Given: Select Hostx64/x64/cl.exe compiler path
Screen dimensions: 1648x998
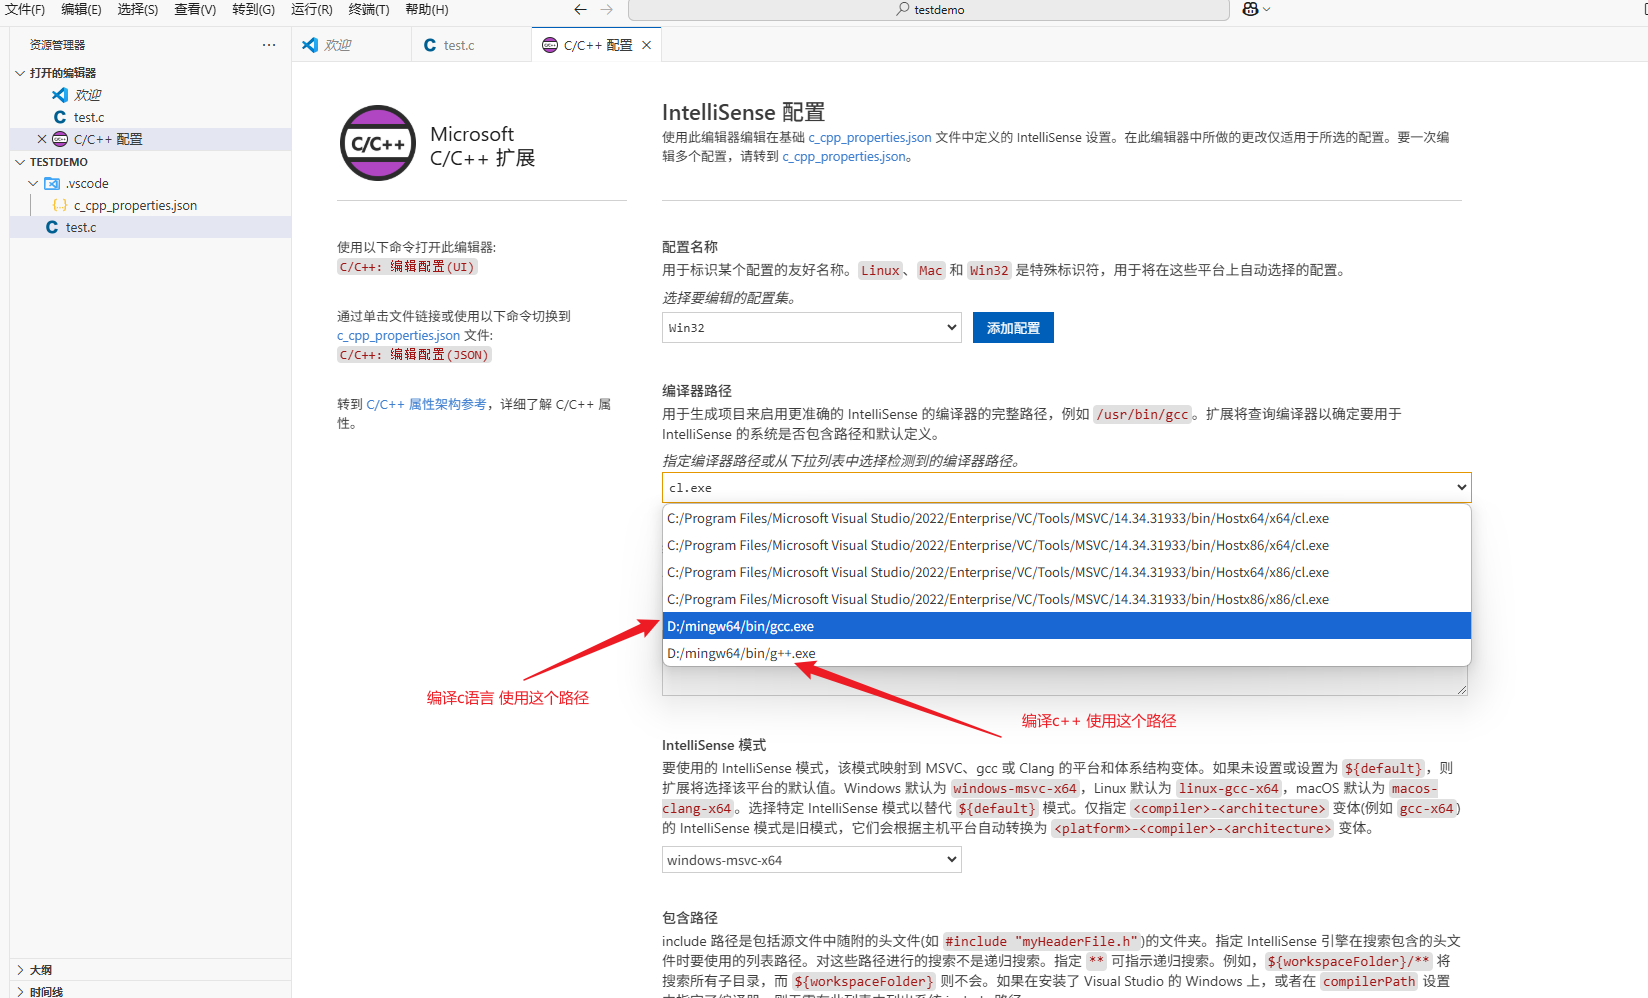Looking at the screenshot, I should coord(1066,518).
